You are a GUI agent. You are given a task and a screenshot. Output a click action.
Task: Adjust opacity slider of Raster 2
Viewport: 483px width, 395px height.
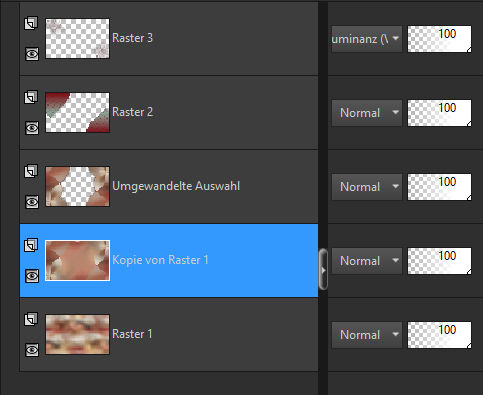pyautogui.click(x=439, y=113)
